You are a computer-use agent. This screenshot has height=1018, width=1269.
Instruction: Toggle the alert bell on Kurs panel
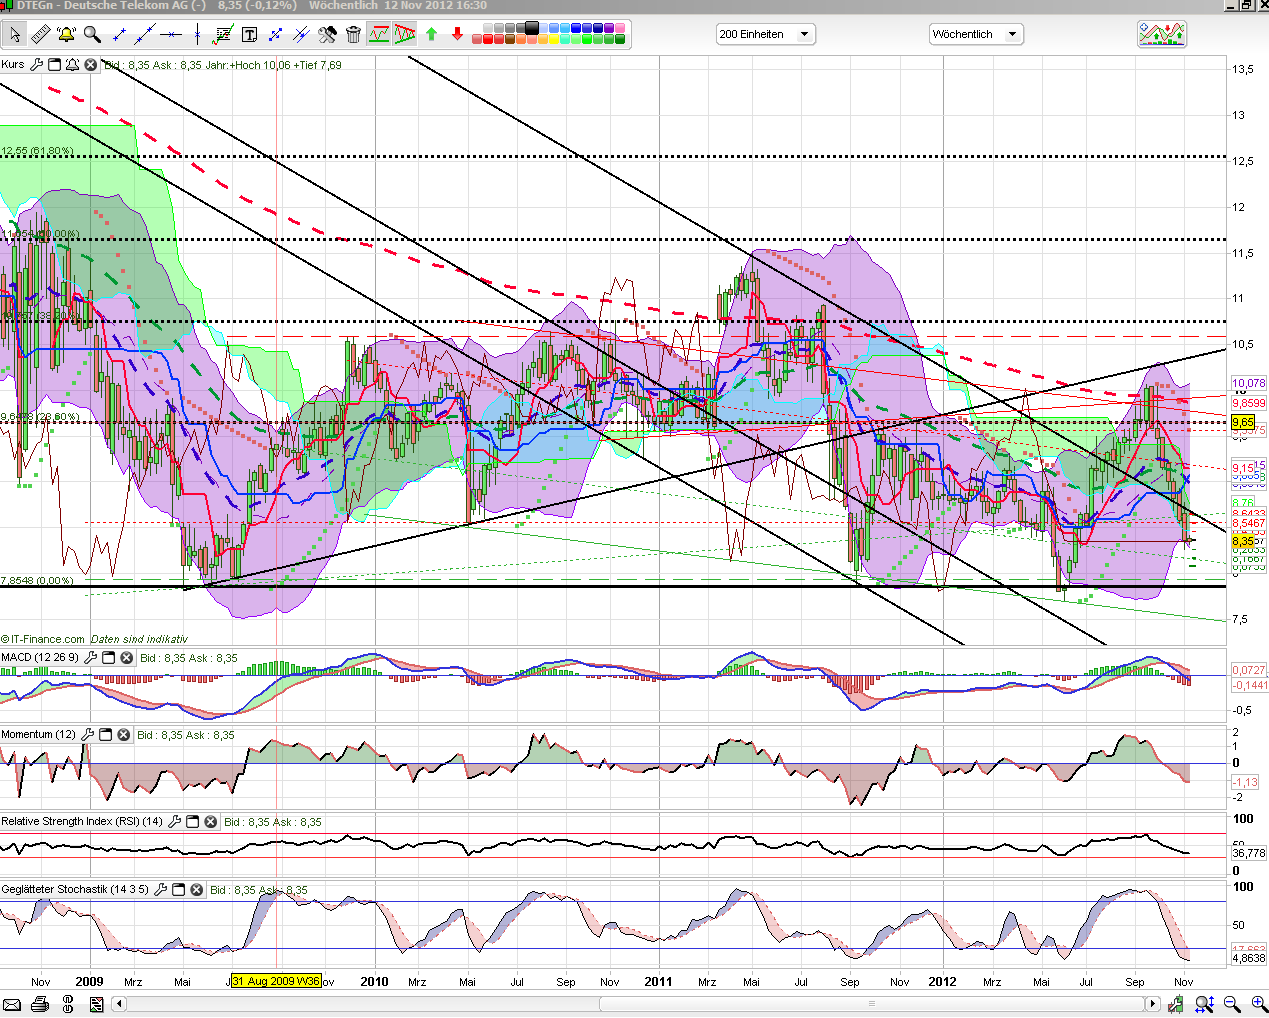pyautogui.click(x=72, y=65)
